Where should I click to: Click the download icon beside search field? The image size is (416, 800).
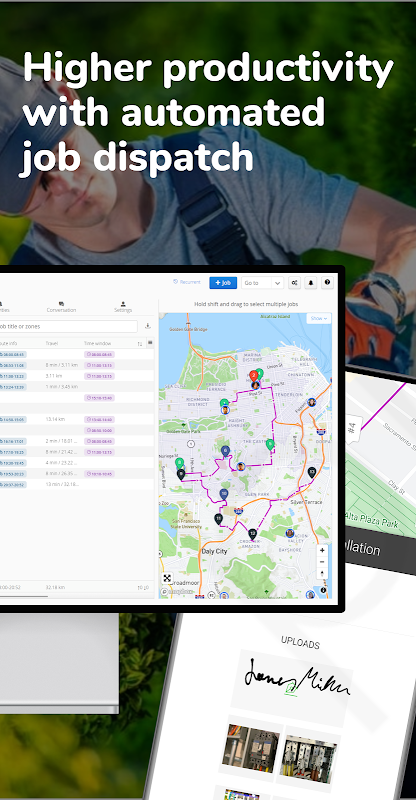pyautogui.click(x=148, y=327)
